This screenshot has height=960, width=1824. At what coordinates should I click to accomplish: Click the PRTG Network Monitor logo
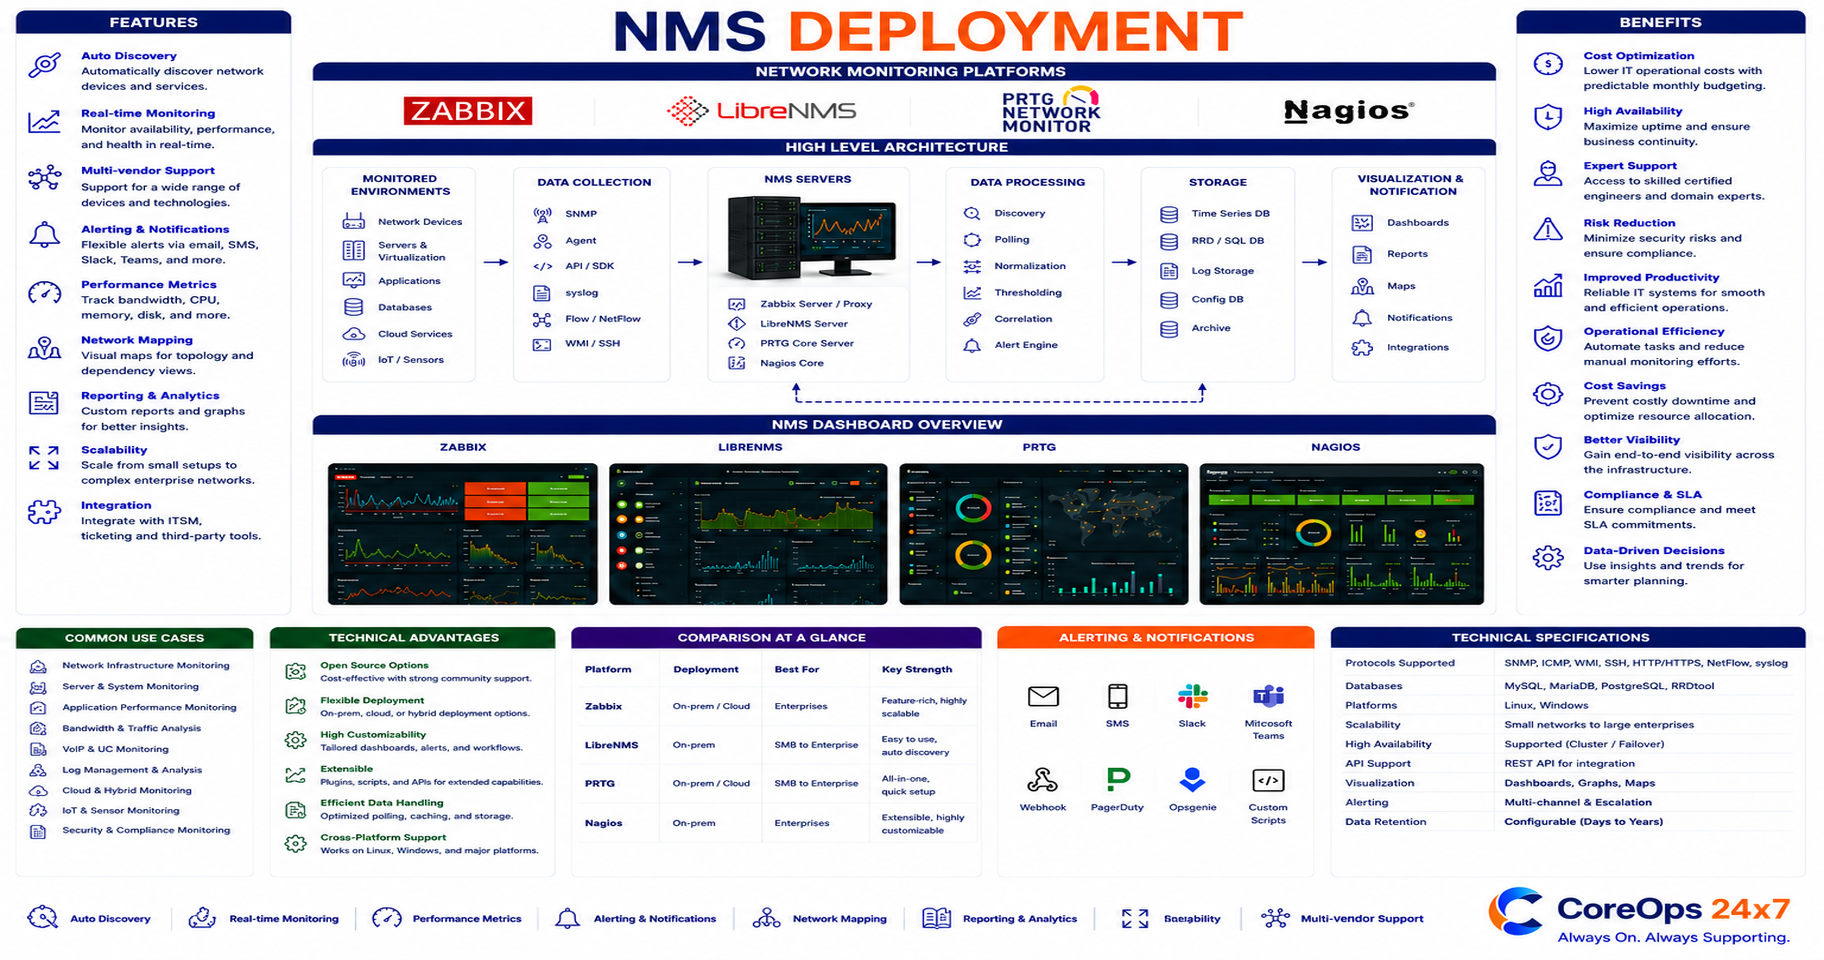point(1051,110)
